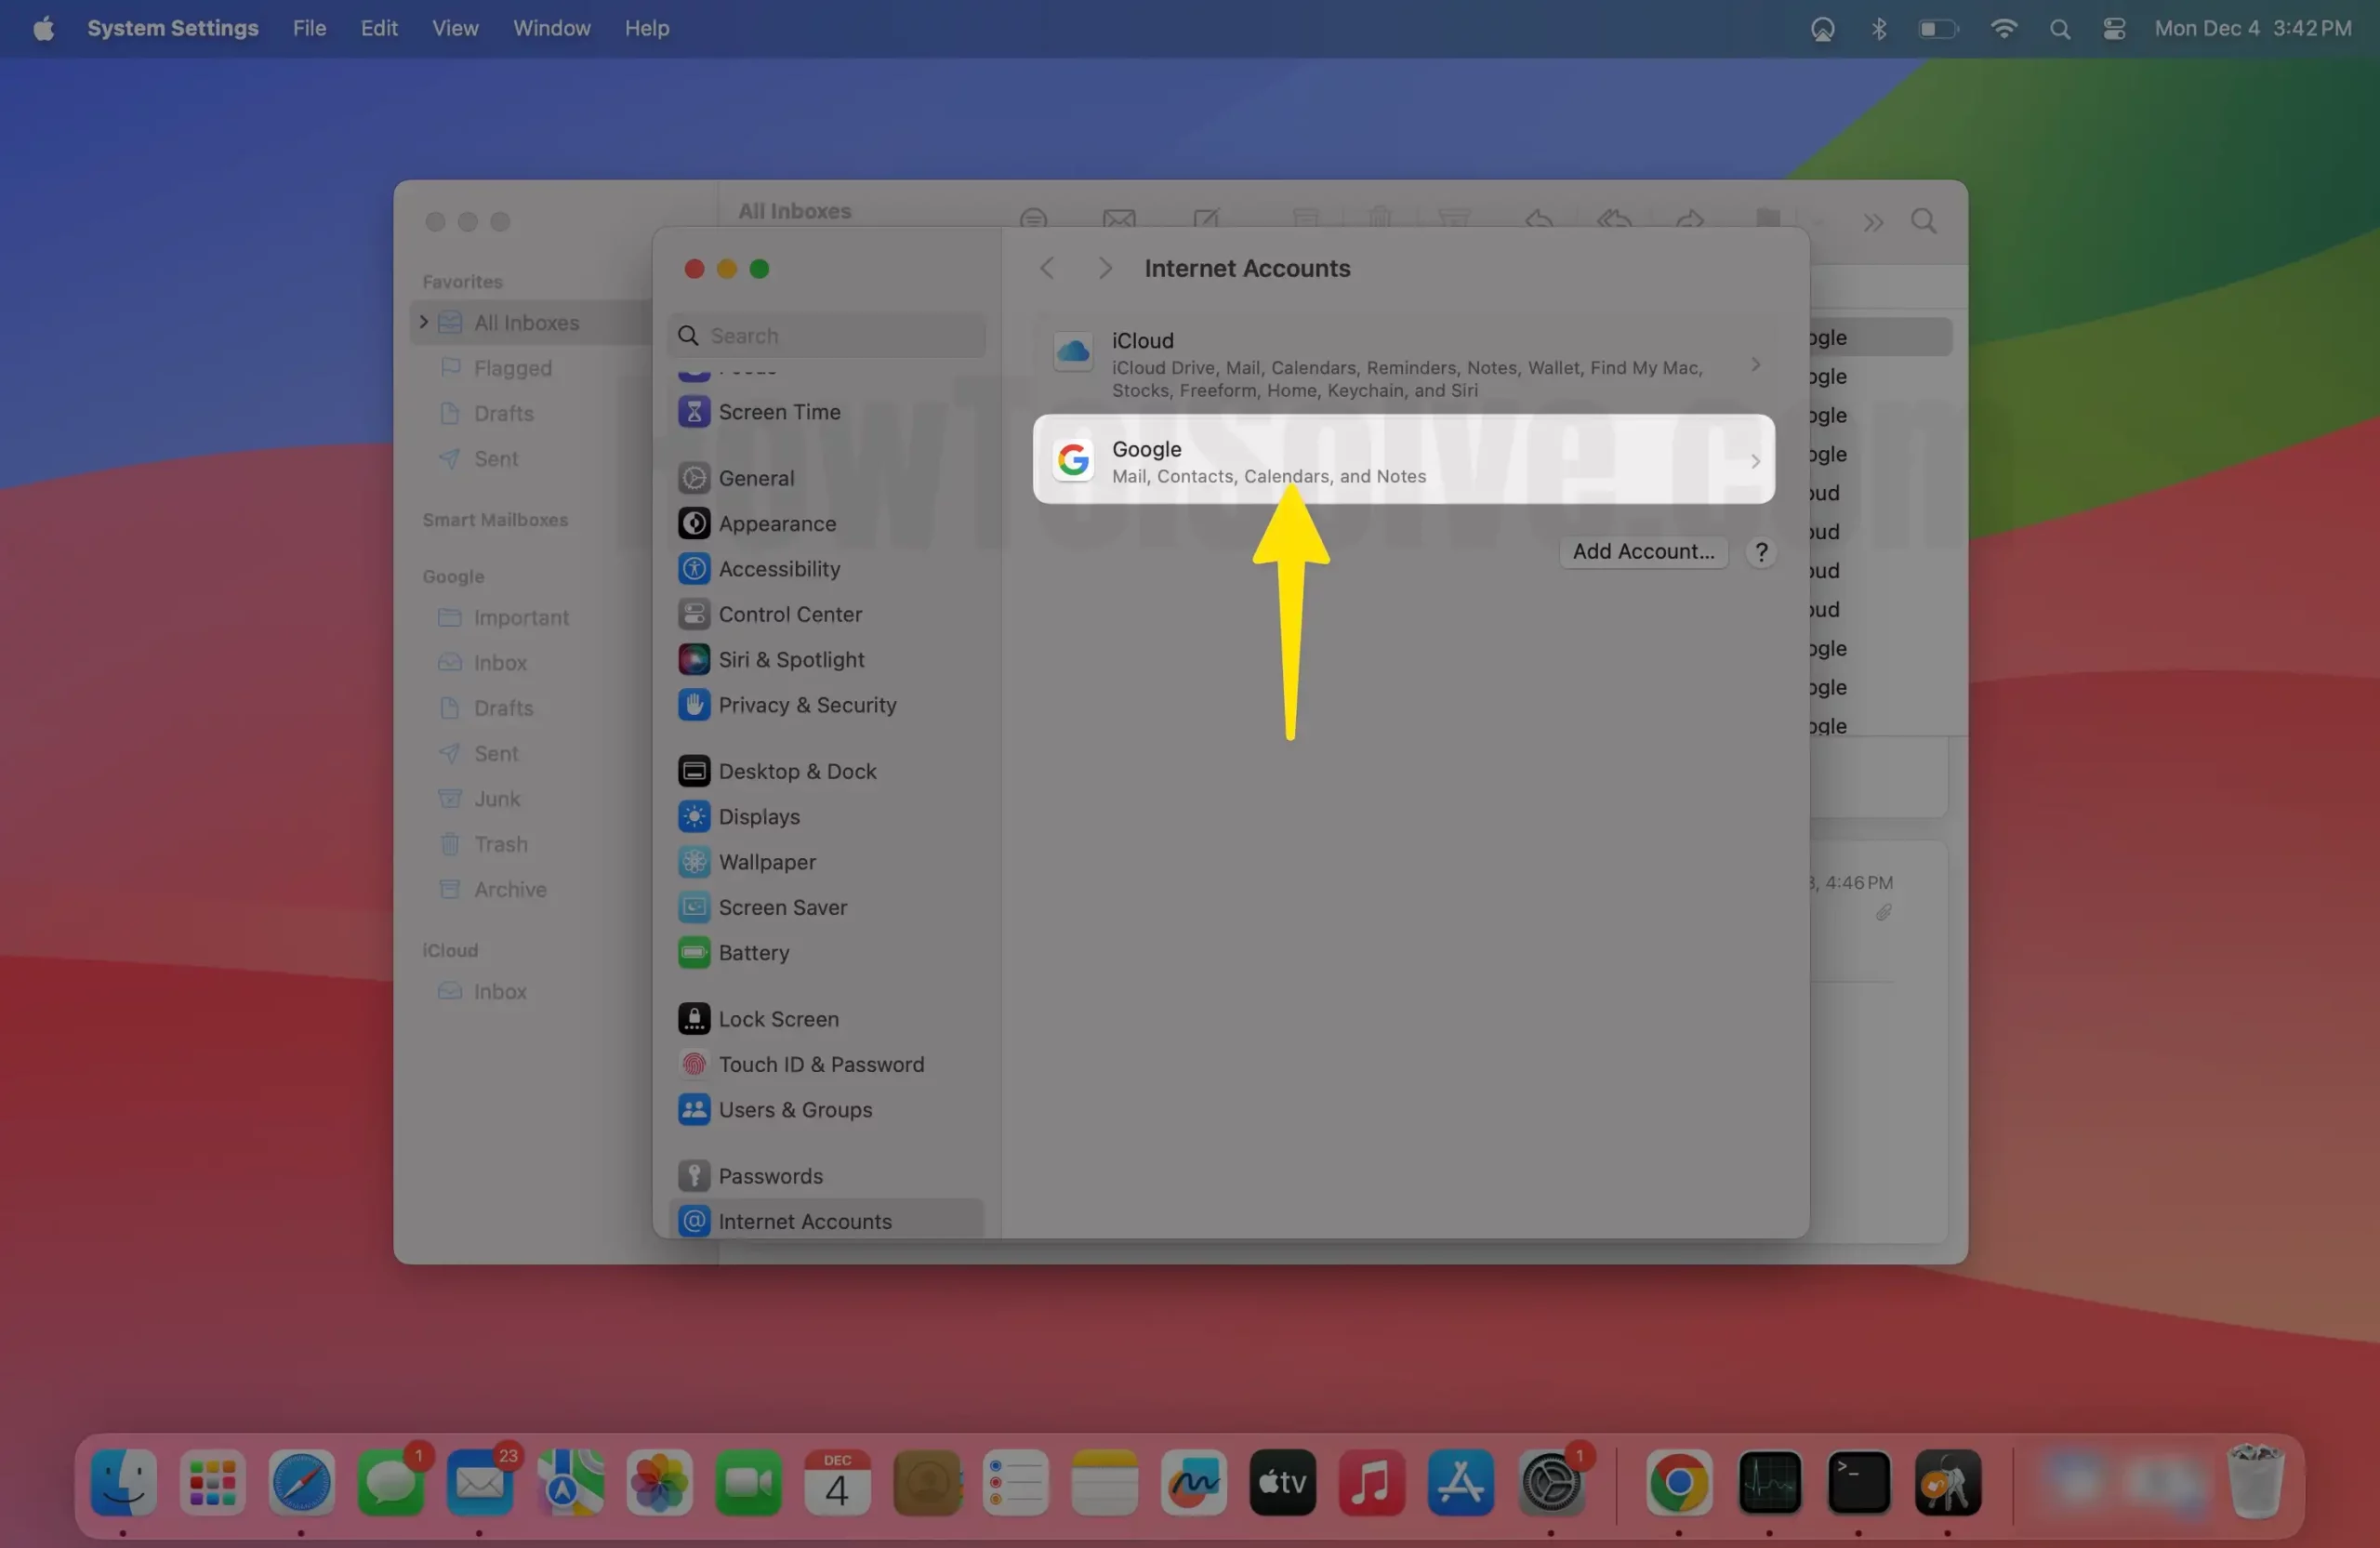Open Privacy & Security settings
This screenshot has width=2380, height=1548.
pyautogui.click(x=806, y=705)
